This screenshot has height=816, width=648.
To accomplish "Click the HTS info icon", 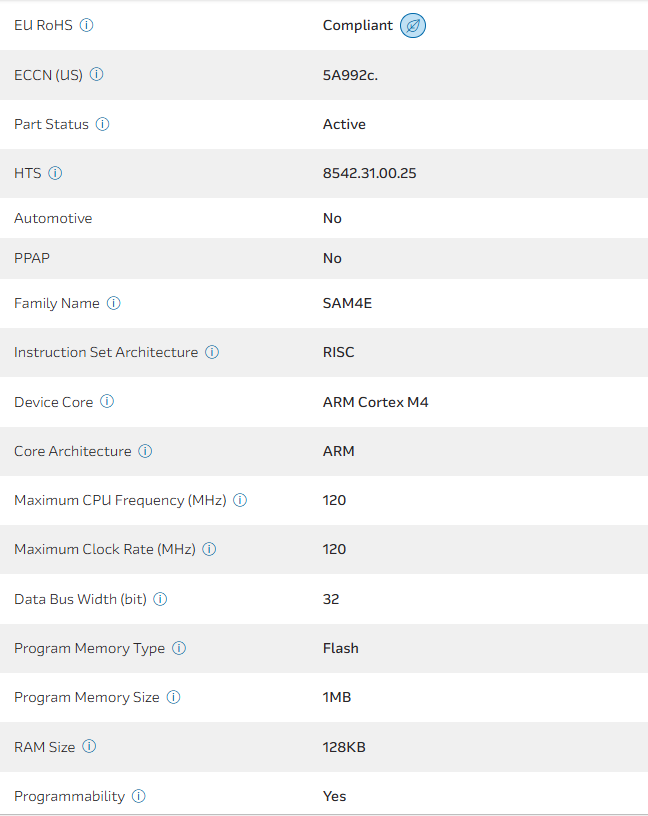I will [x=55, y=173].
